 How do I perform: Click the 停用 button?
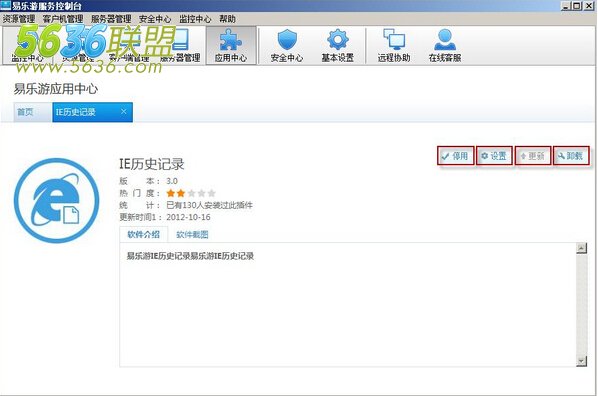coord(456,156)
